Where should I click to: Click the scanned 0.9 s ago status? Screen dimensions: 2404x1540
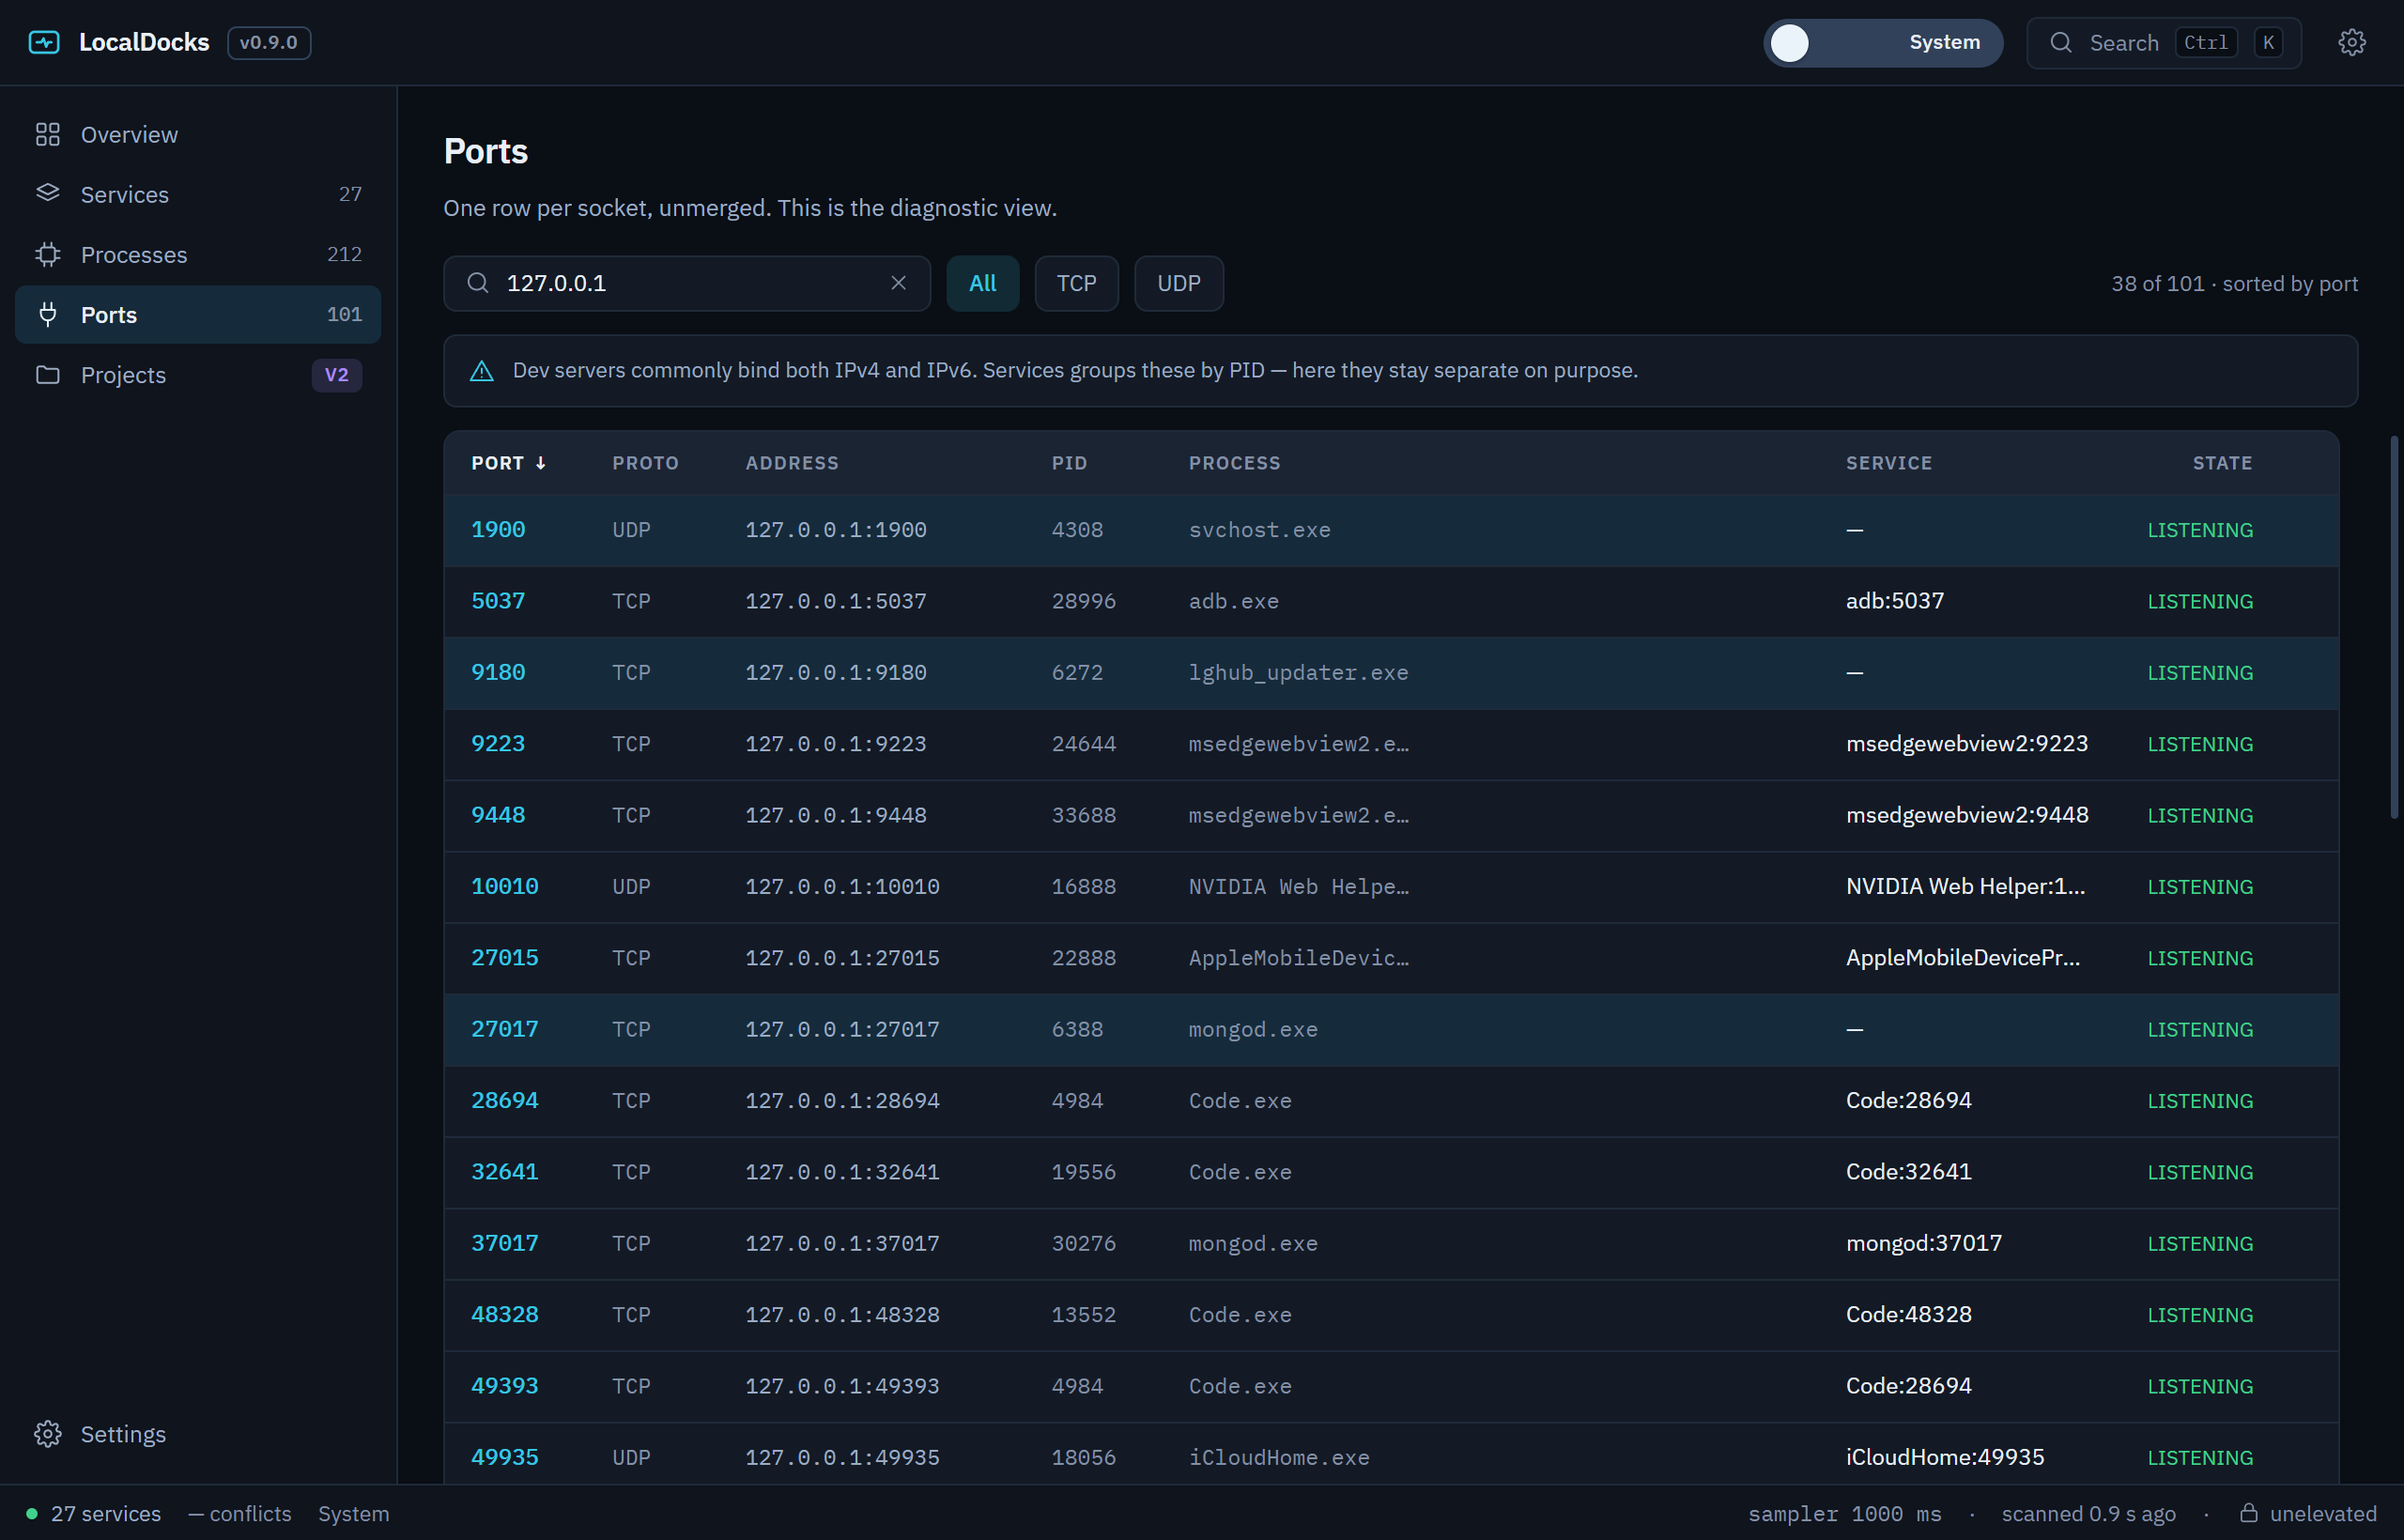pyautogui.click(x=2088, y=1513)
